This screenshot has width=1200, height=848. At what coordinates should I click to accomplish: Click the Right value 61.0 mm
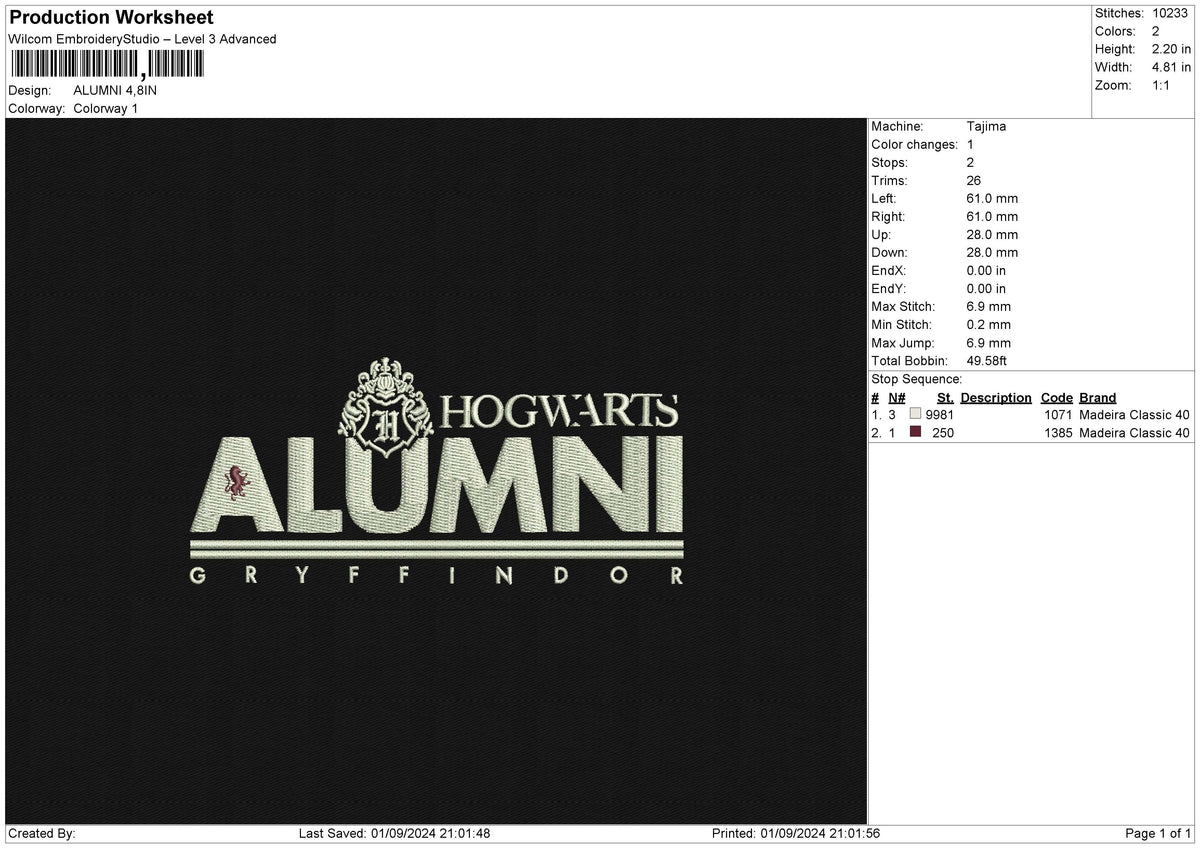click(x=992, y=216)
